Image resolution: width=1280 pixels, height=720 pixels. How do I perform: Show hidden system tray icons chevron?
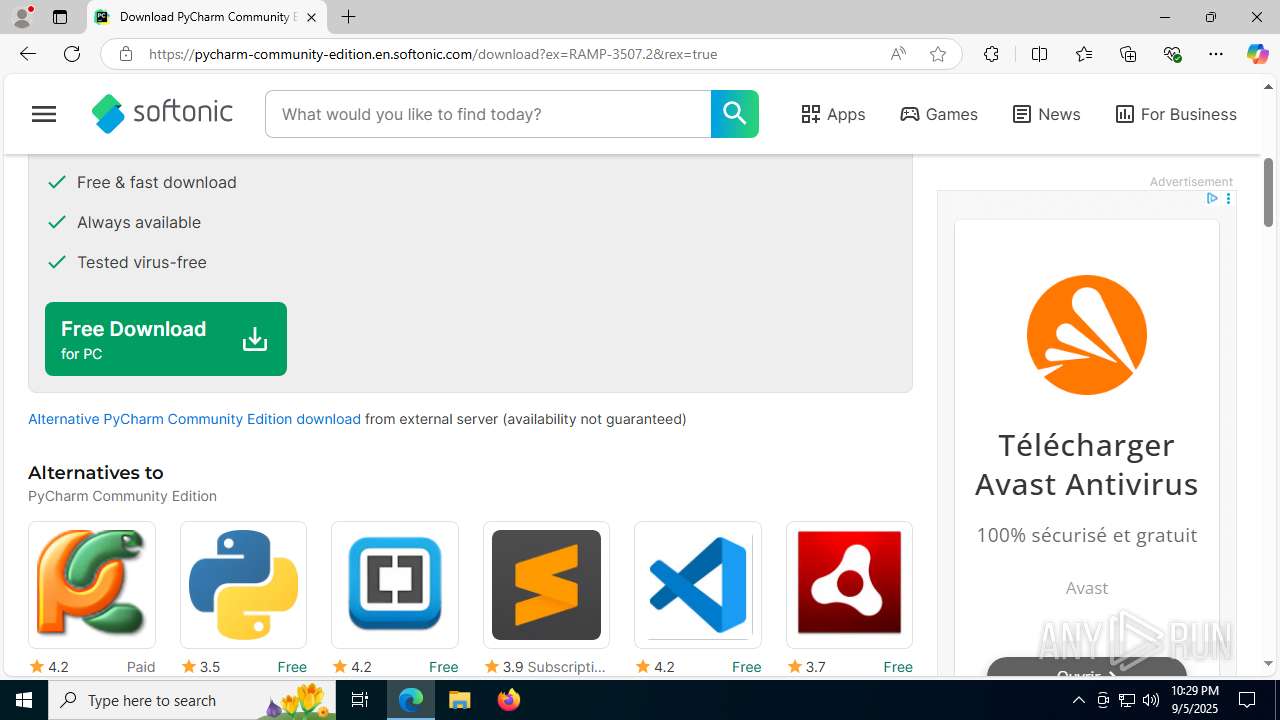[x=1078, y=700]
